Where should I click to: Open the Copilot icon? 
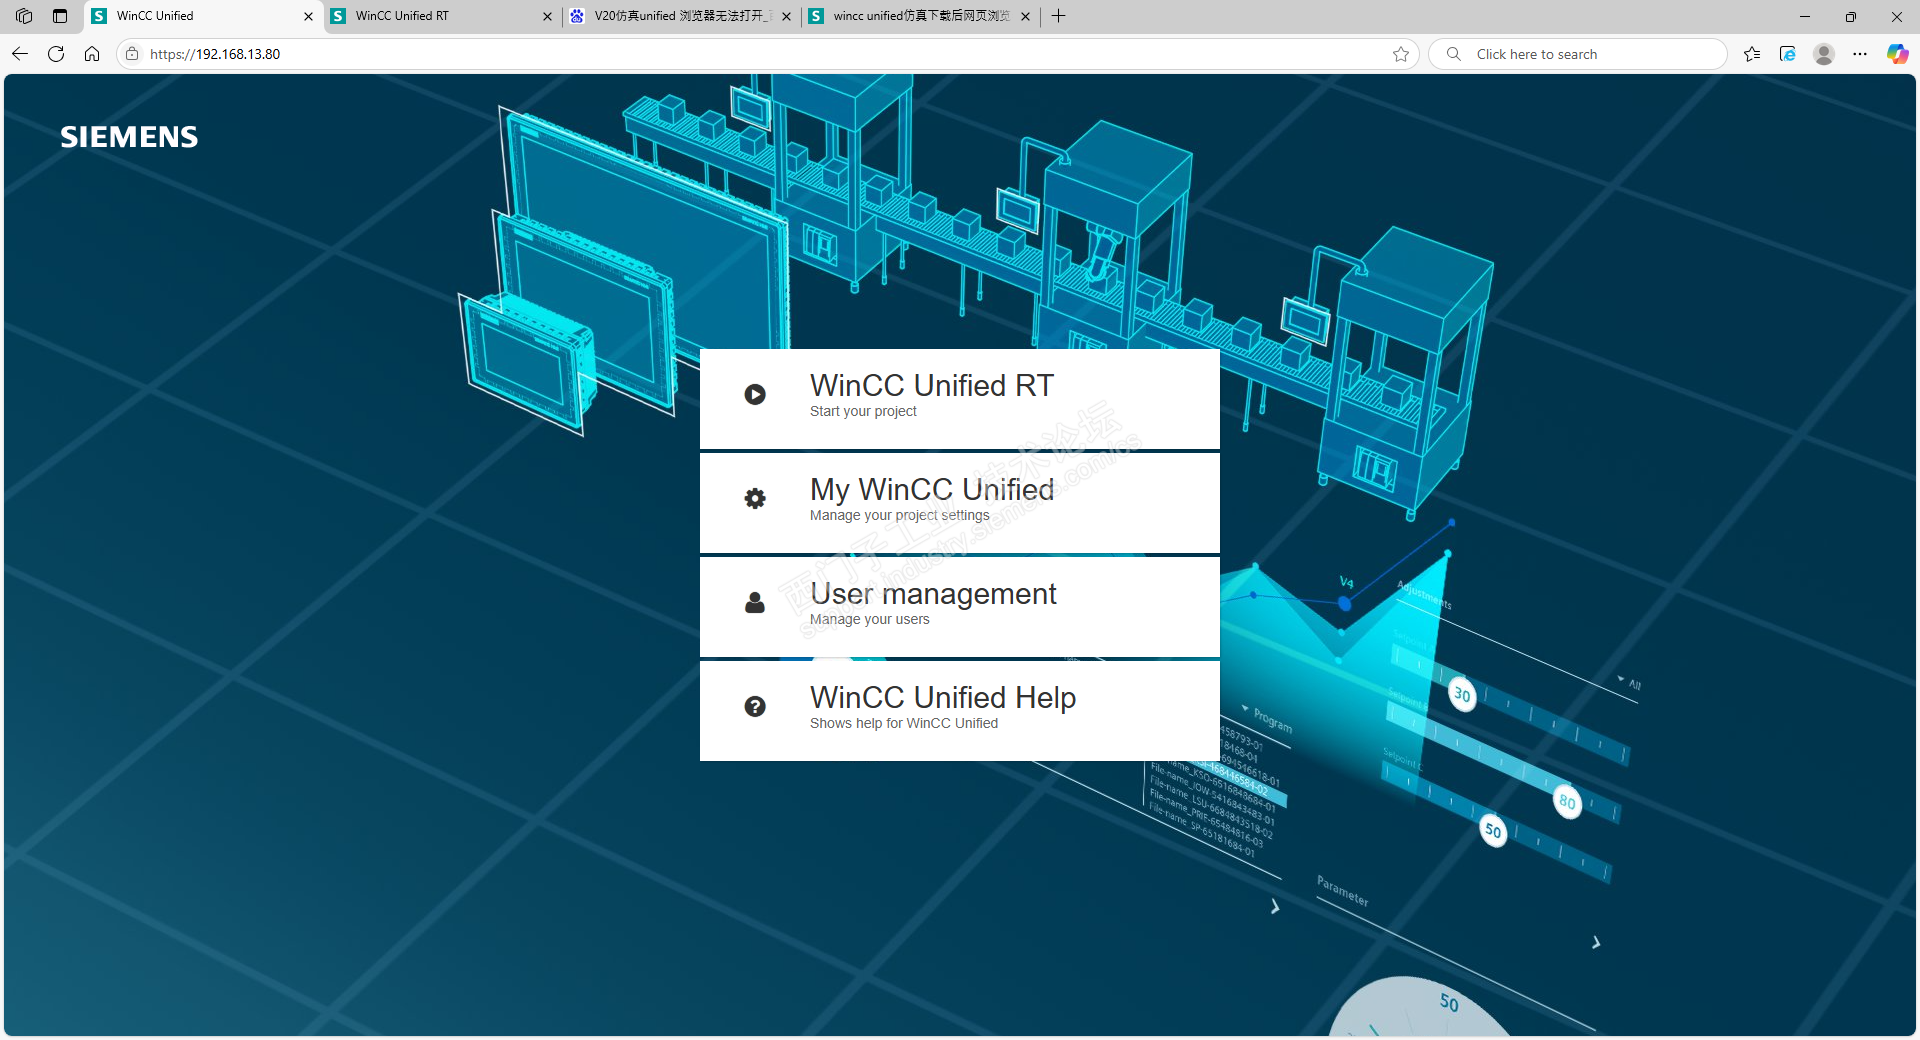click(x=1897, y=54)
